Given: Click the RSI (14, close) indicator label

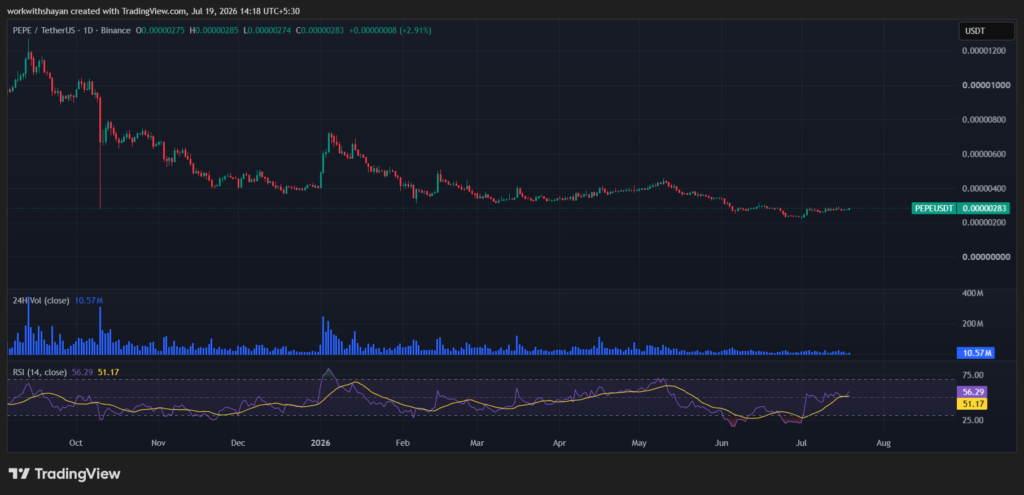Looking at the screenshot, I should click(40, 372).
